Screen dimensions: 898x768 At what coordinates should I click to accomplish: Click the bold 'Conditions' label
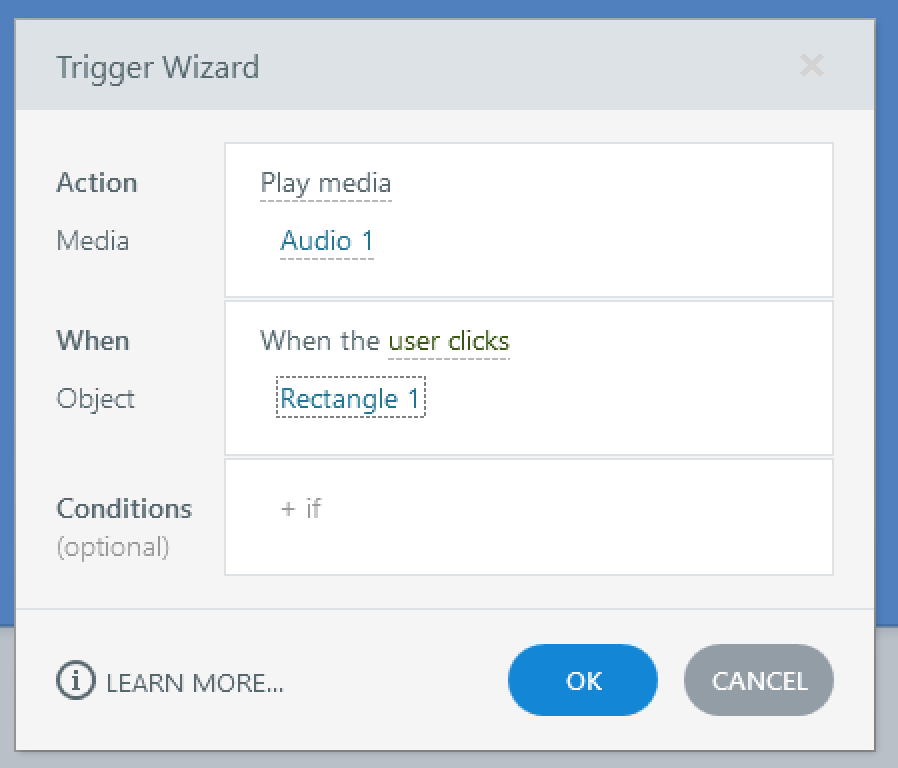(124, 508)
